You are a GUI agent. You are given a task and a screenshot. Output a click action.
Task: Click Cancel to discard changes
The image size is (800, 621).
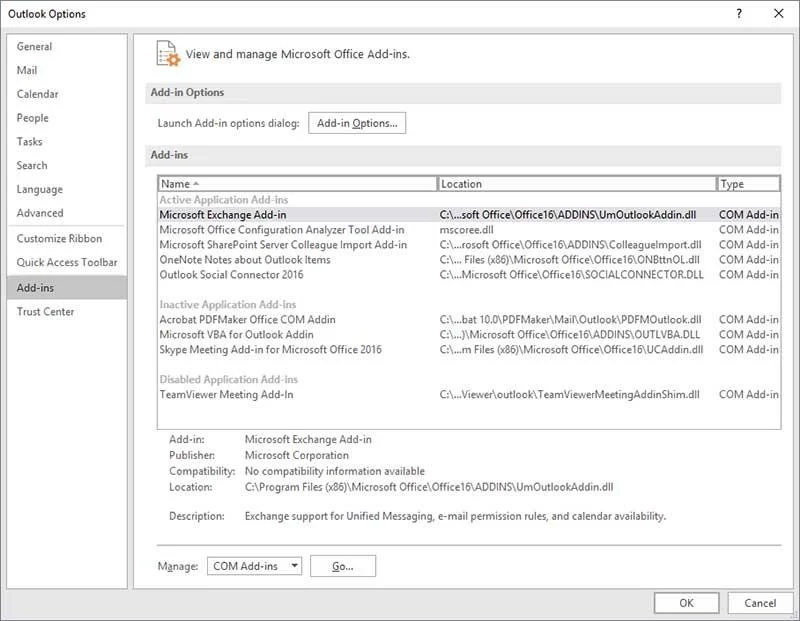point(760,603)
